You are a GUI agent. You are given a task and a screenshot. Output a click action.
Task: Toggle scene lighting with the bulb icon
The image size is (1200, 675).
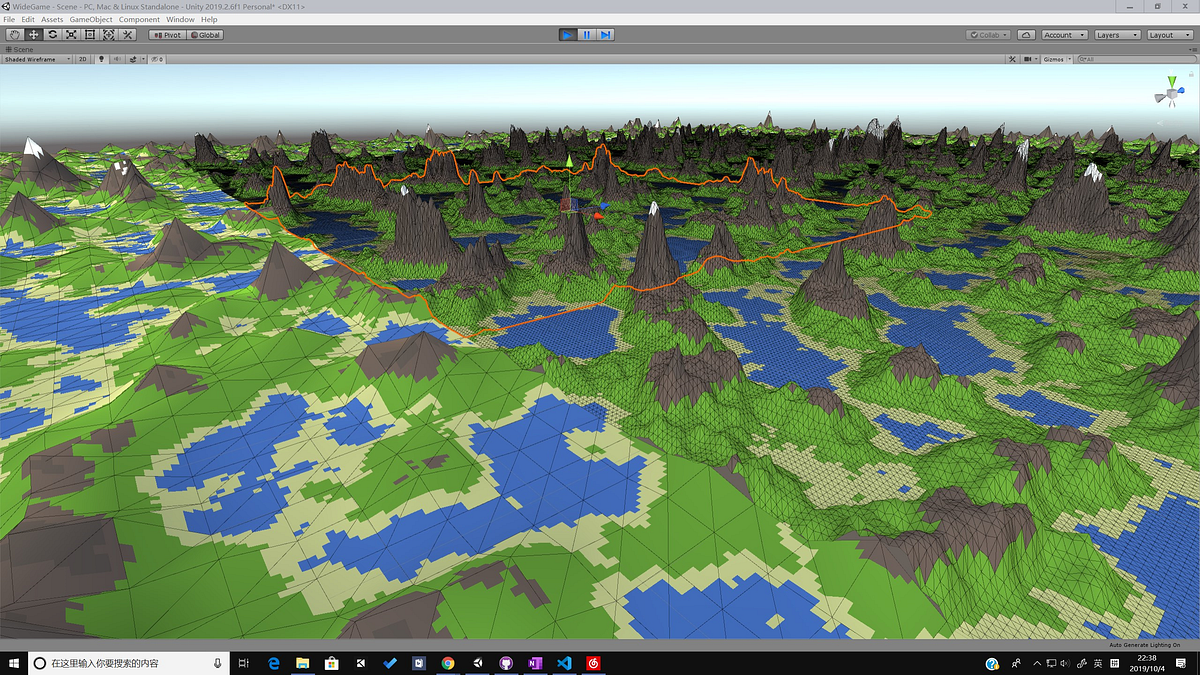tap(101, 58)
